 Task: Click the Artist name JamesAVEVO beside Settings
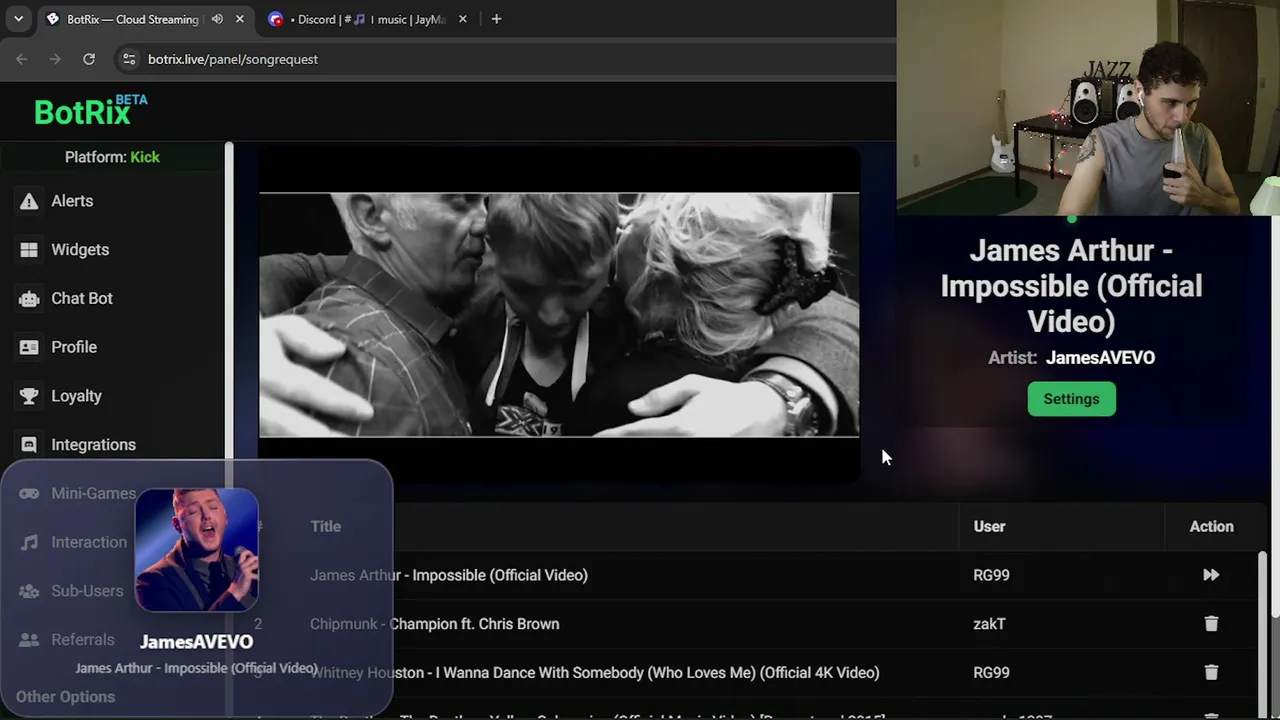tap(1100, 358)
